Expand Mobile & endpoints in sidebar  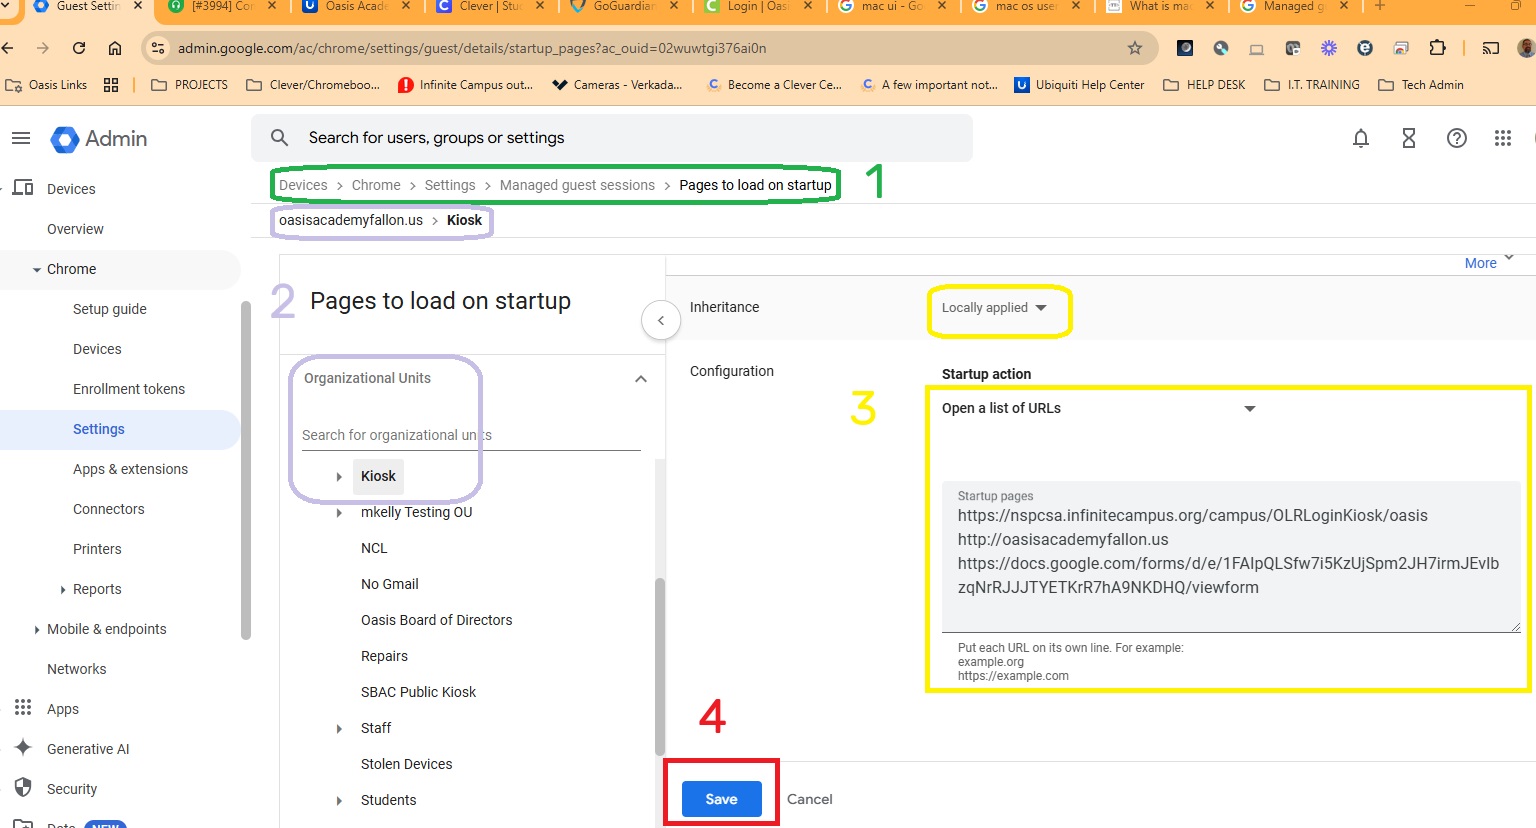(x=37, y=630)
